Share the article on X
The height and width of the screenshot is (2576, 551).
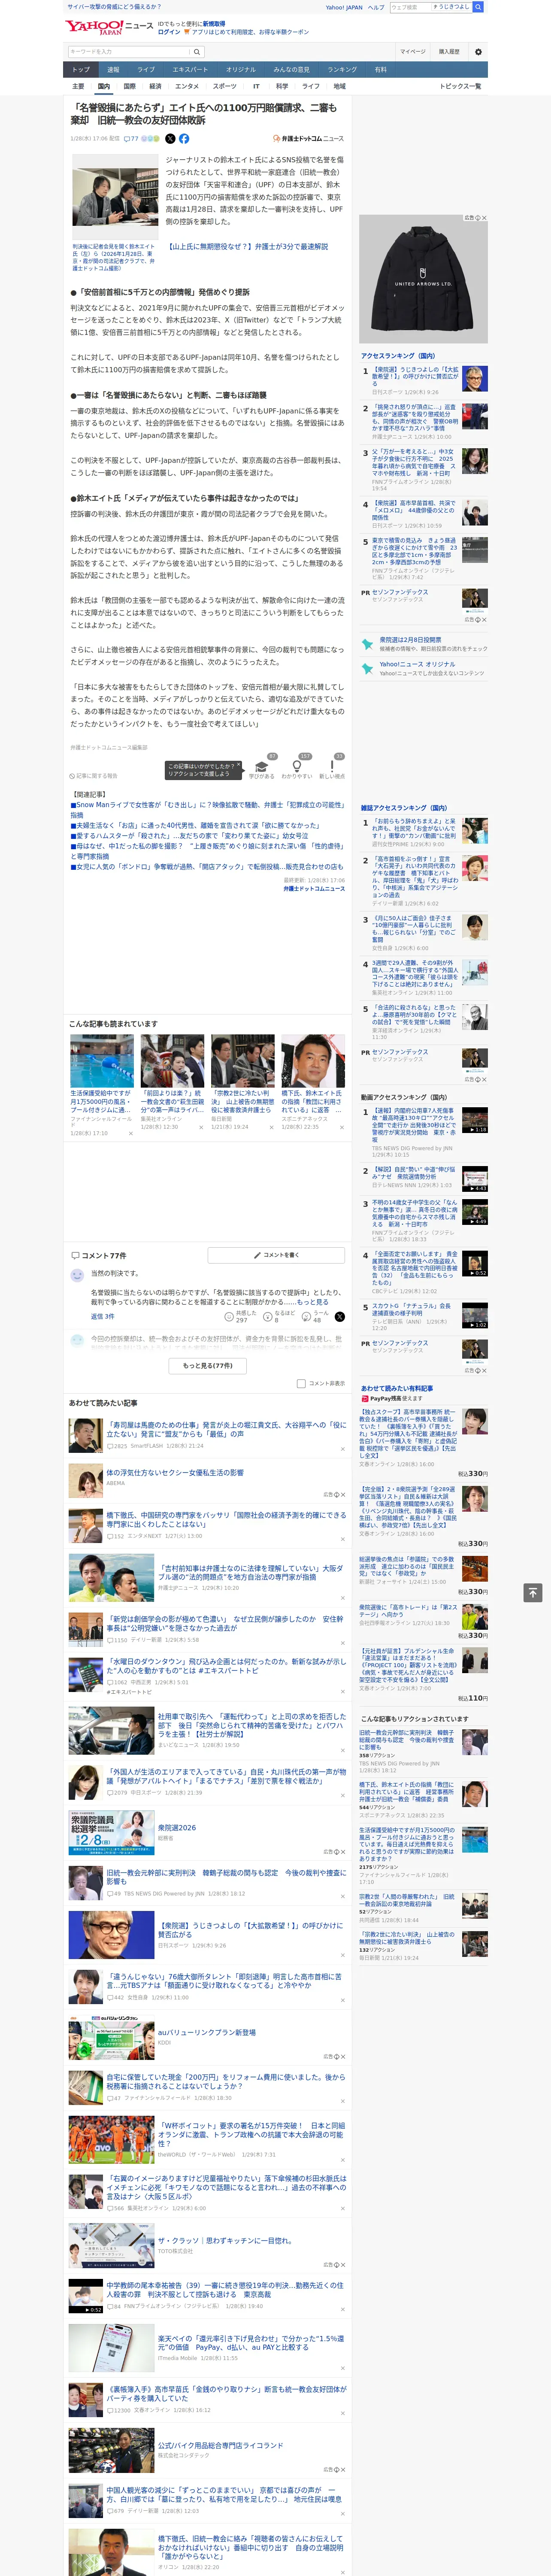(x=170, y=139)
